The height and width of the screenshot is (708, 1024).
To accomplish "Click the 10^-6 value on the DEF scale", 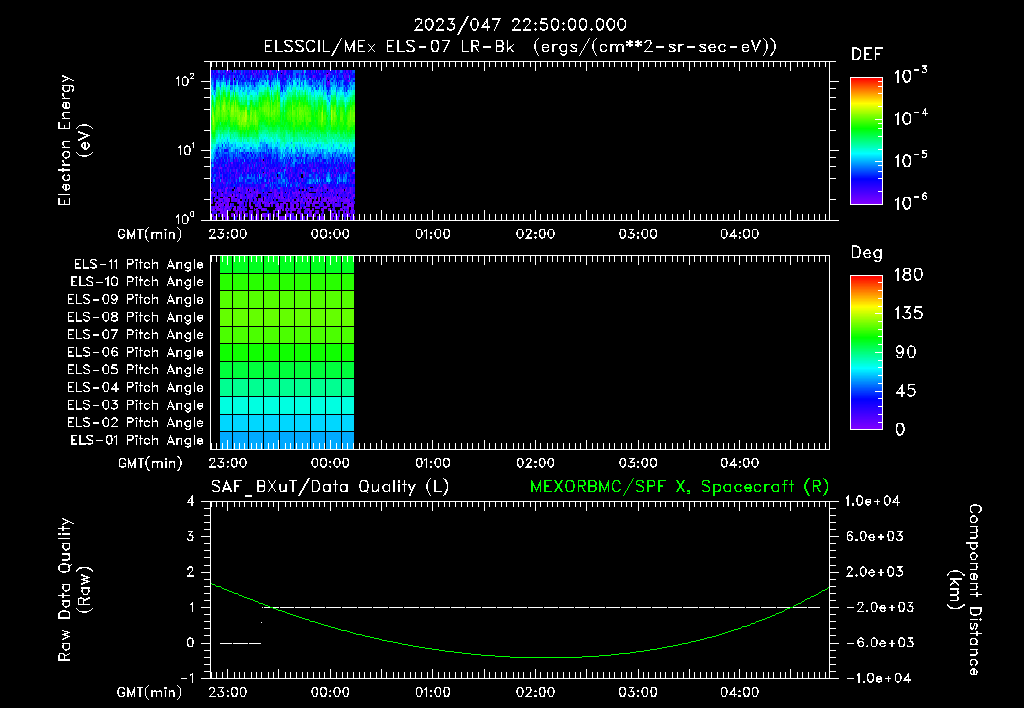I will pos(910,202).
